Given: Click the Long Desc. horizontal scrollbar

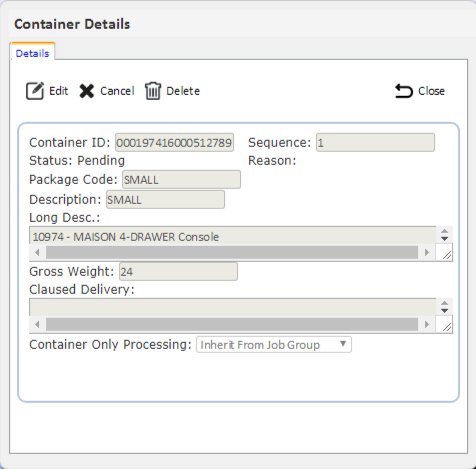Looking at the screenshot, I should (232, 253).
